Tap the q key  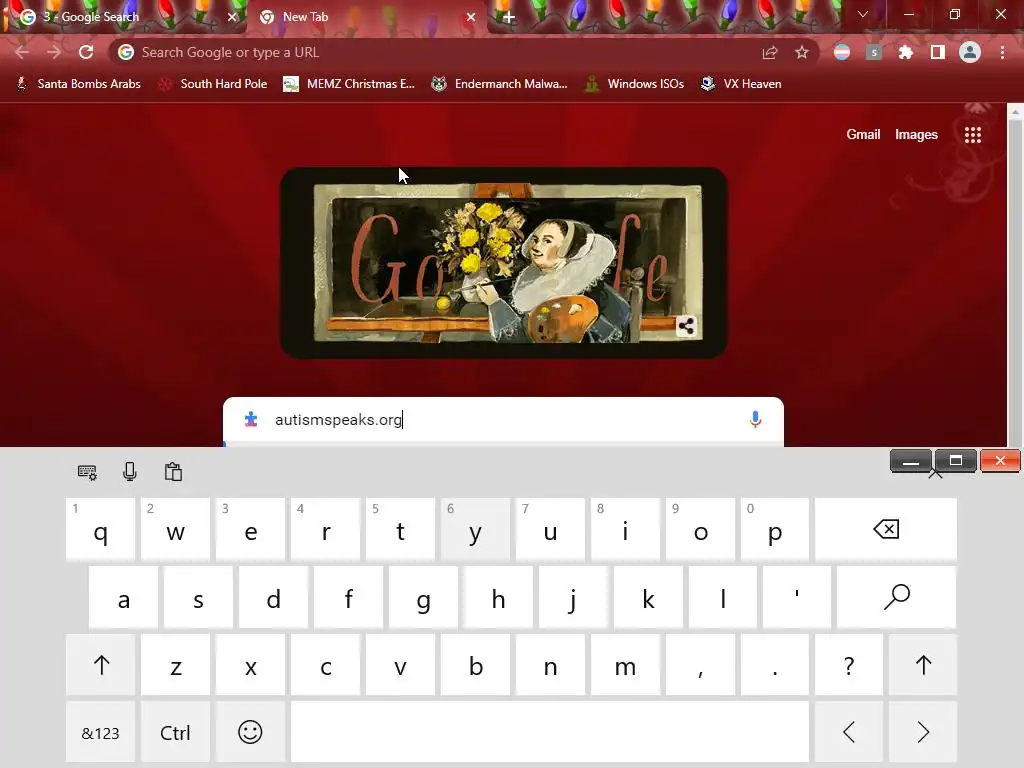point(101,529)
